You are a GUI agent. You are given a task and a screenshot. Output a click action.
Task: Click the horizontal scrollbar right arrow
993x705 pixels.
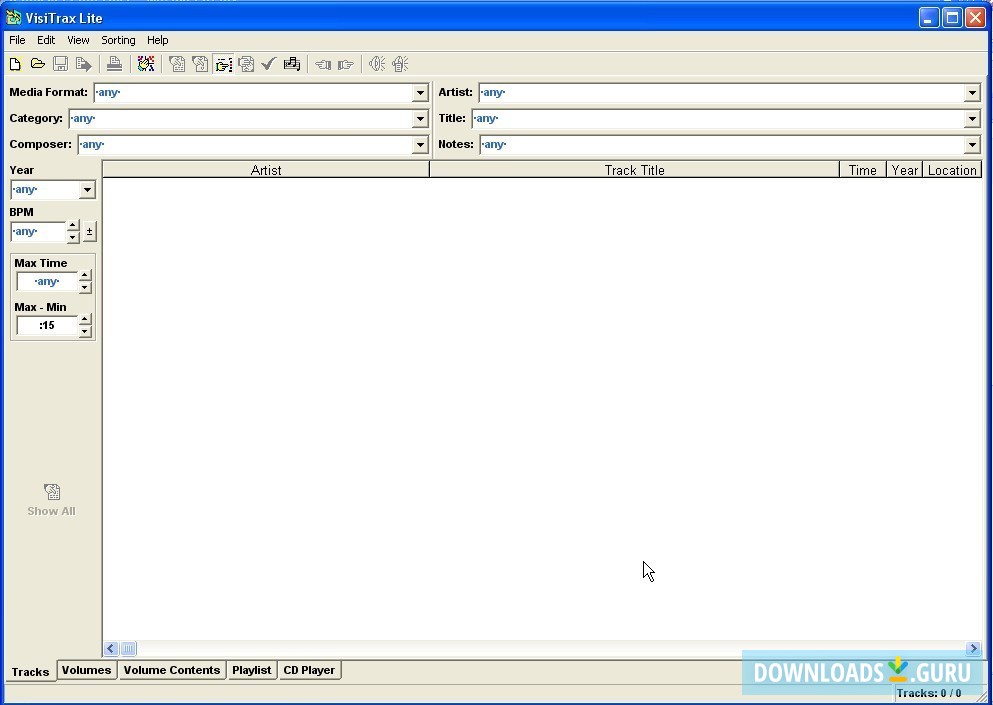973,649
